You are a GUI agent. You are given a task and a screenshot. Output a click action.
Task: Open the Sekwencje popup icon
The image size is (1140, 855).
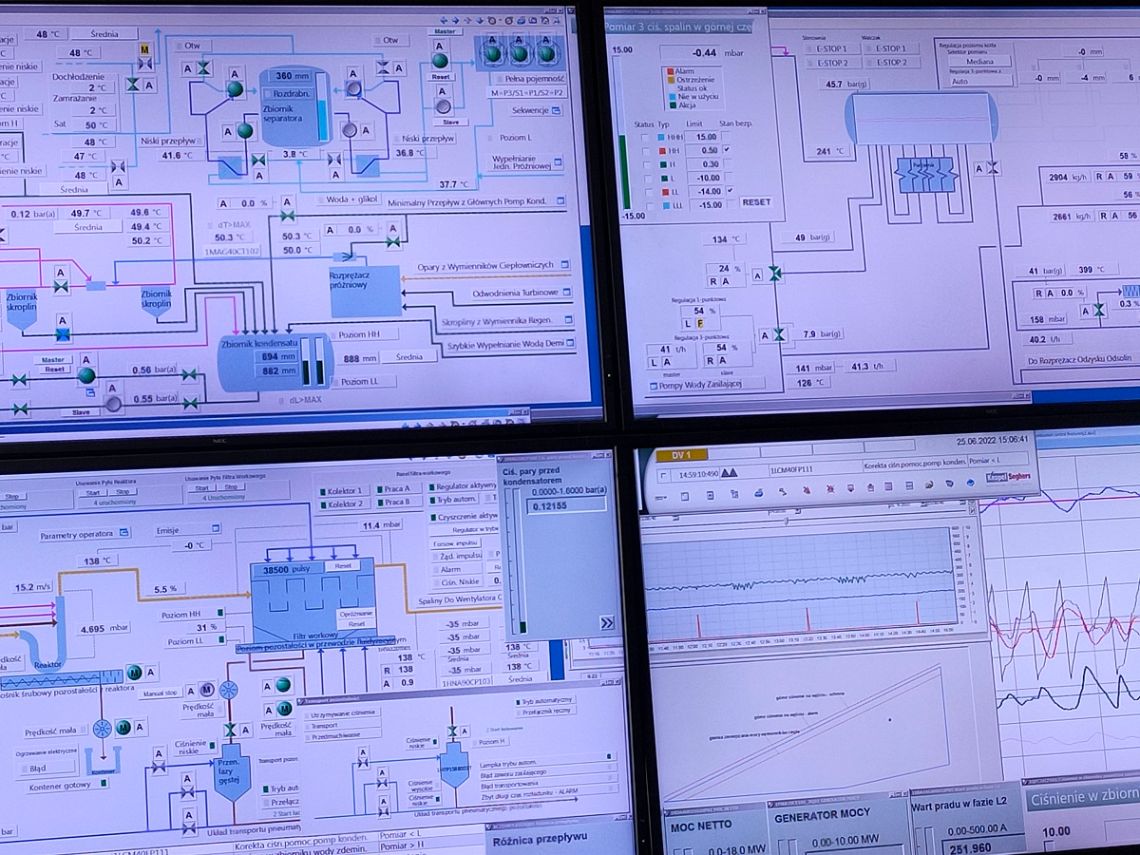pyautogui.click(x=557, y=111)
